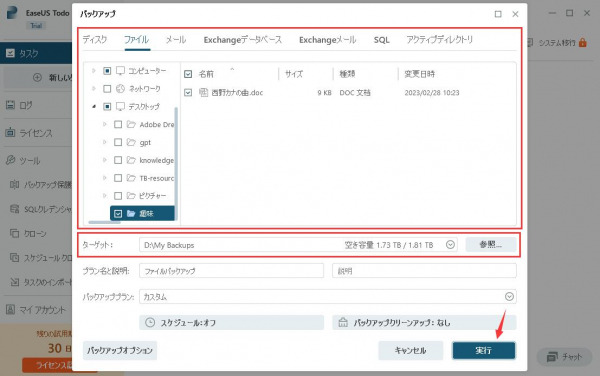Click the コンピューター monitor icon in tree
Image resolution: width=600 pixels, height=376 pixels.
120,71
